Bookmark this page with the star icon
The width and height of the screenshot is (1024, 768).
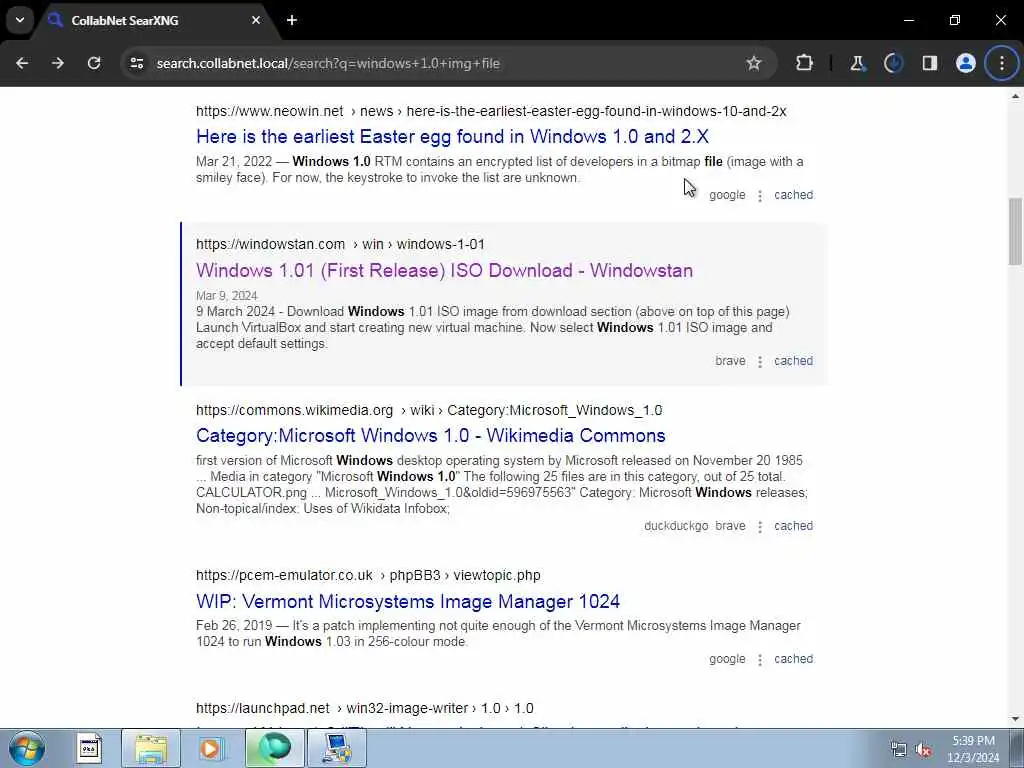click(754, 63)
